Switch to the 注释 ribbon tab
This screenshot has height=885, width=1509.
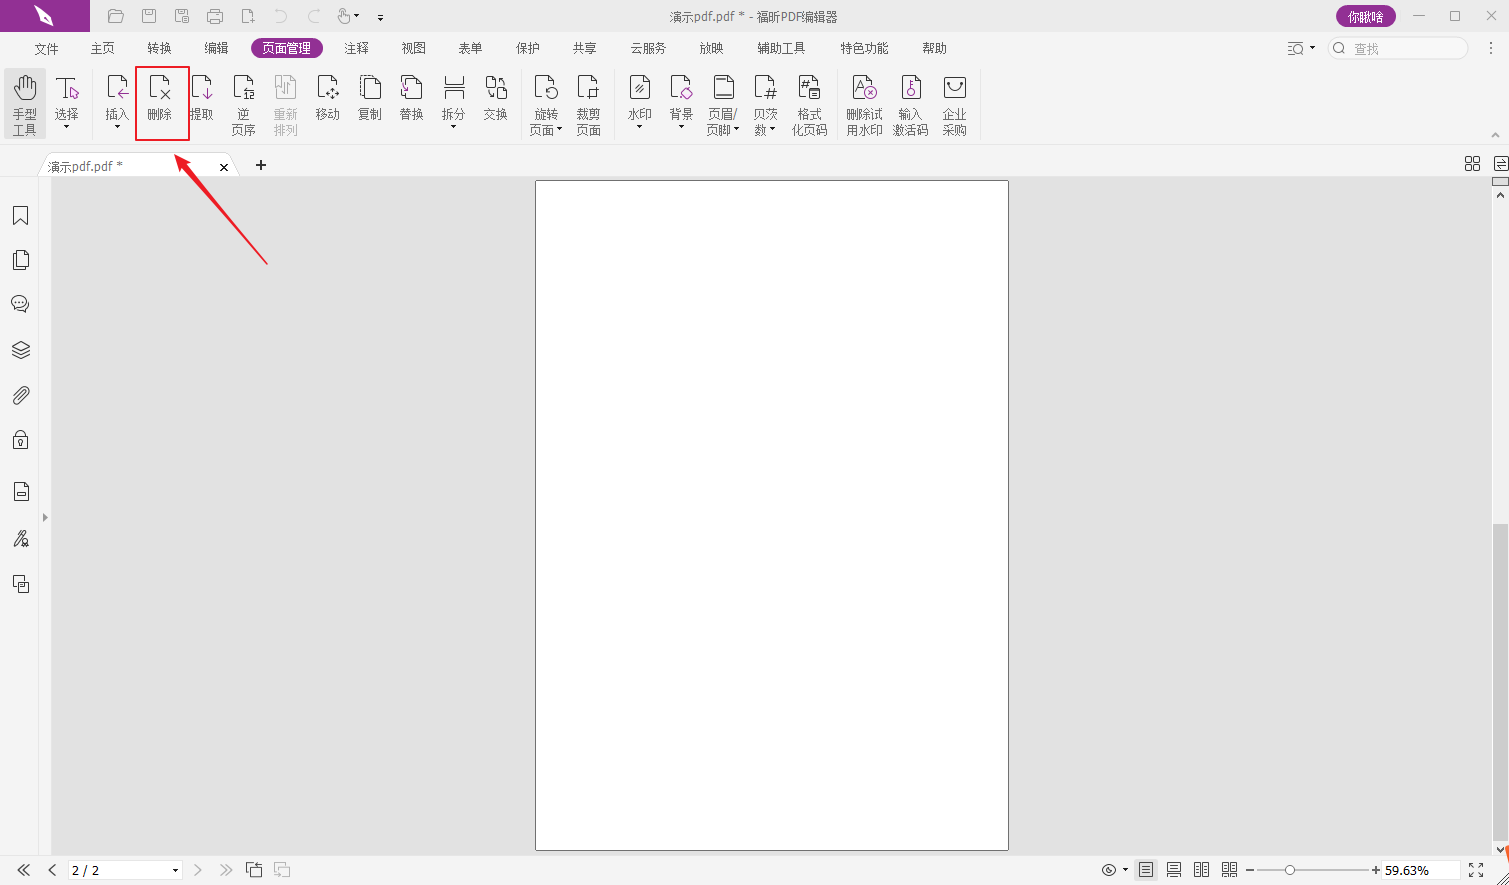[356, 48]
